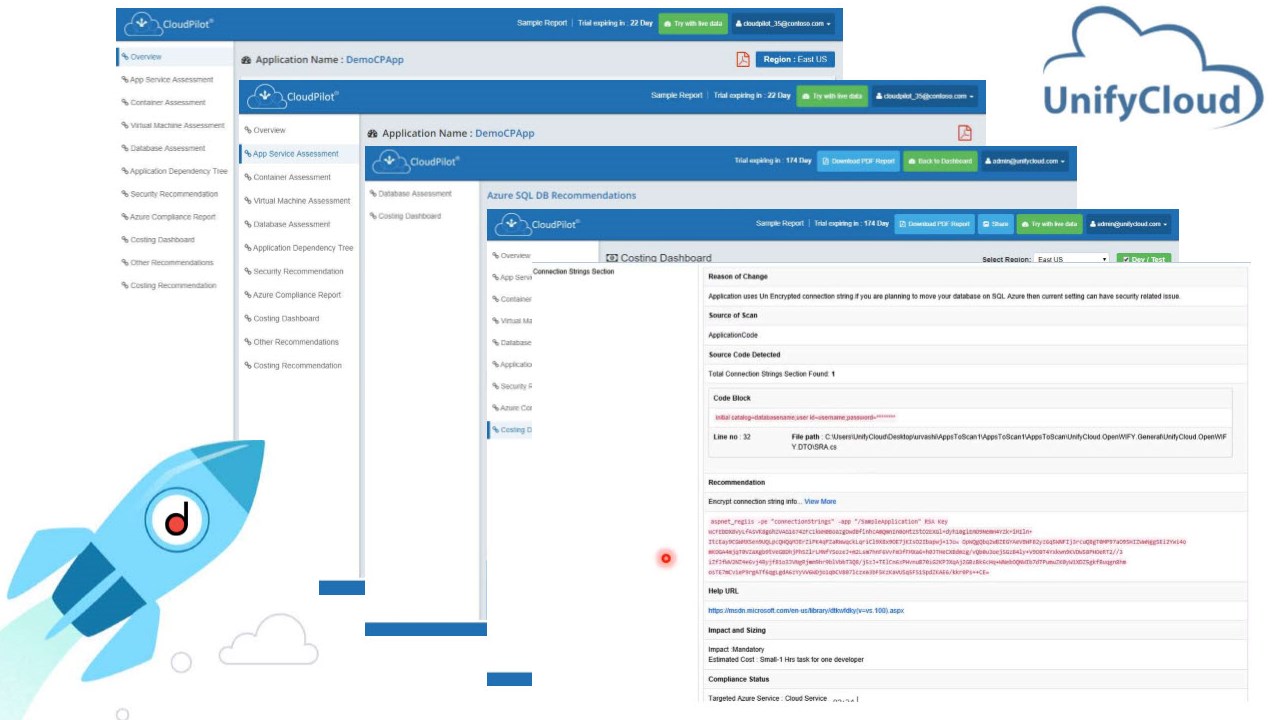The height and width of the screenshot is (720, 1280).
Task: Click the Share button
Action: [x=994, y=224]
